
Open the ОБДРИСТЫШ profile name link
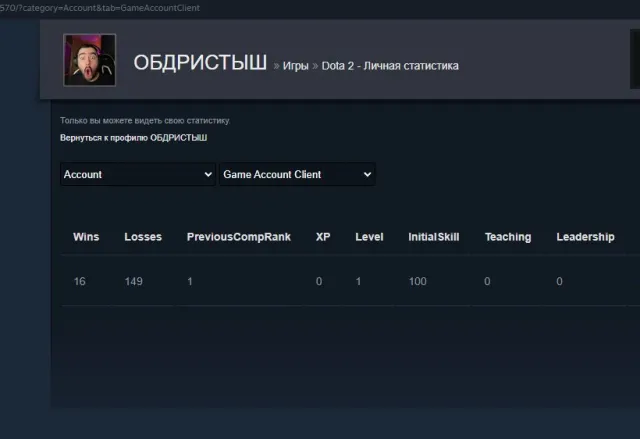[x=200, y=63]
